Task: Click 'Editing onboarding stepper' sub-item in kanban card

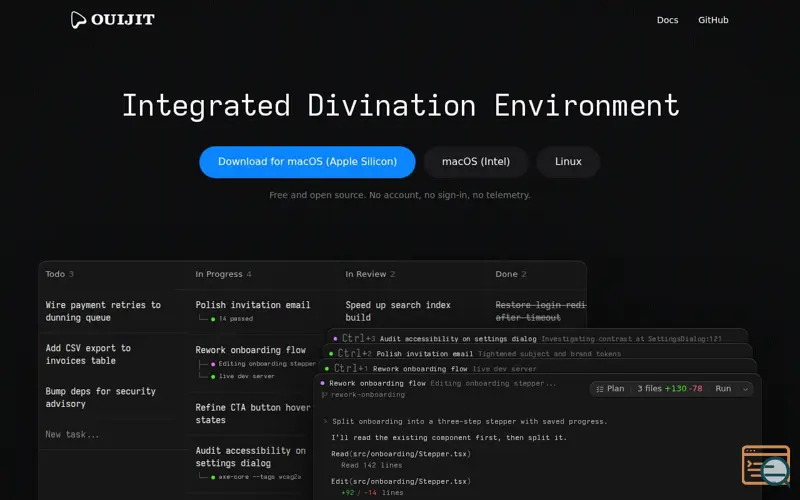Action: coord(267,364)
